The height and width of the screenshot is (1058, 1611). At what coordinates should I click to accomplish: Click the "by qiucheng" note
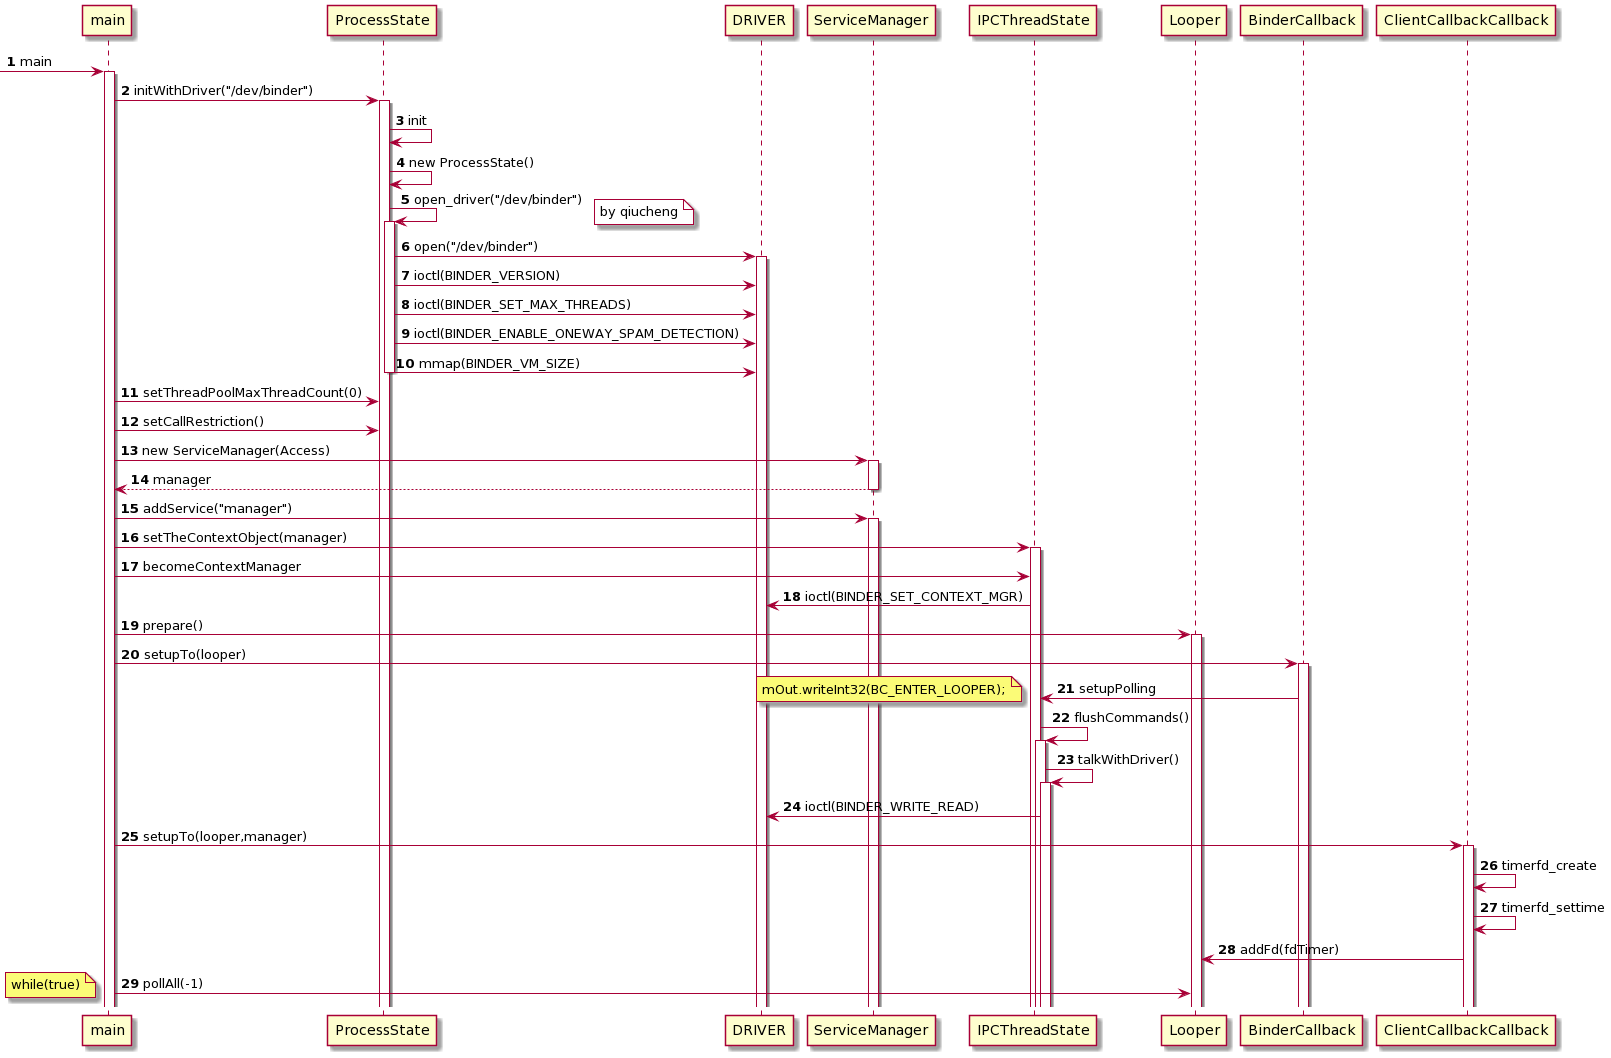point(640,212)
